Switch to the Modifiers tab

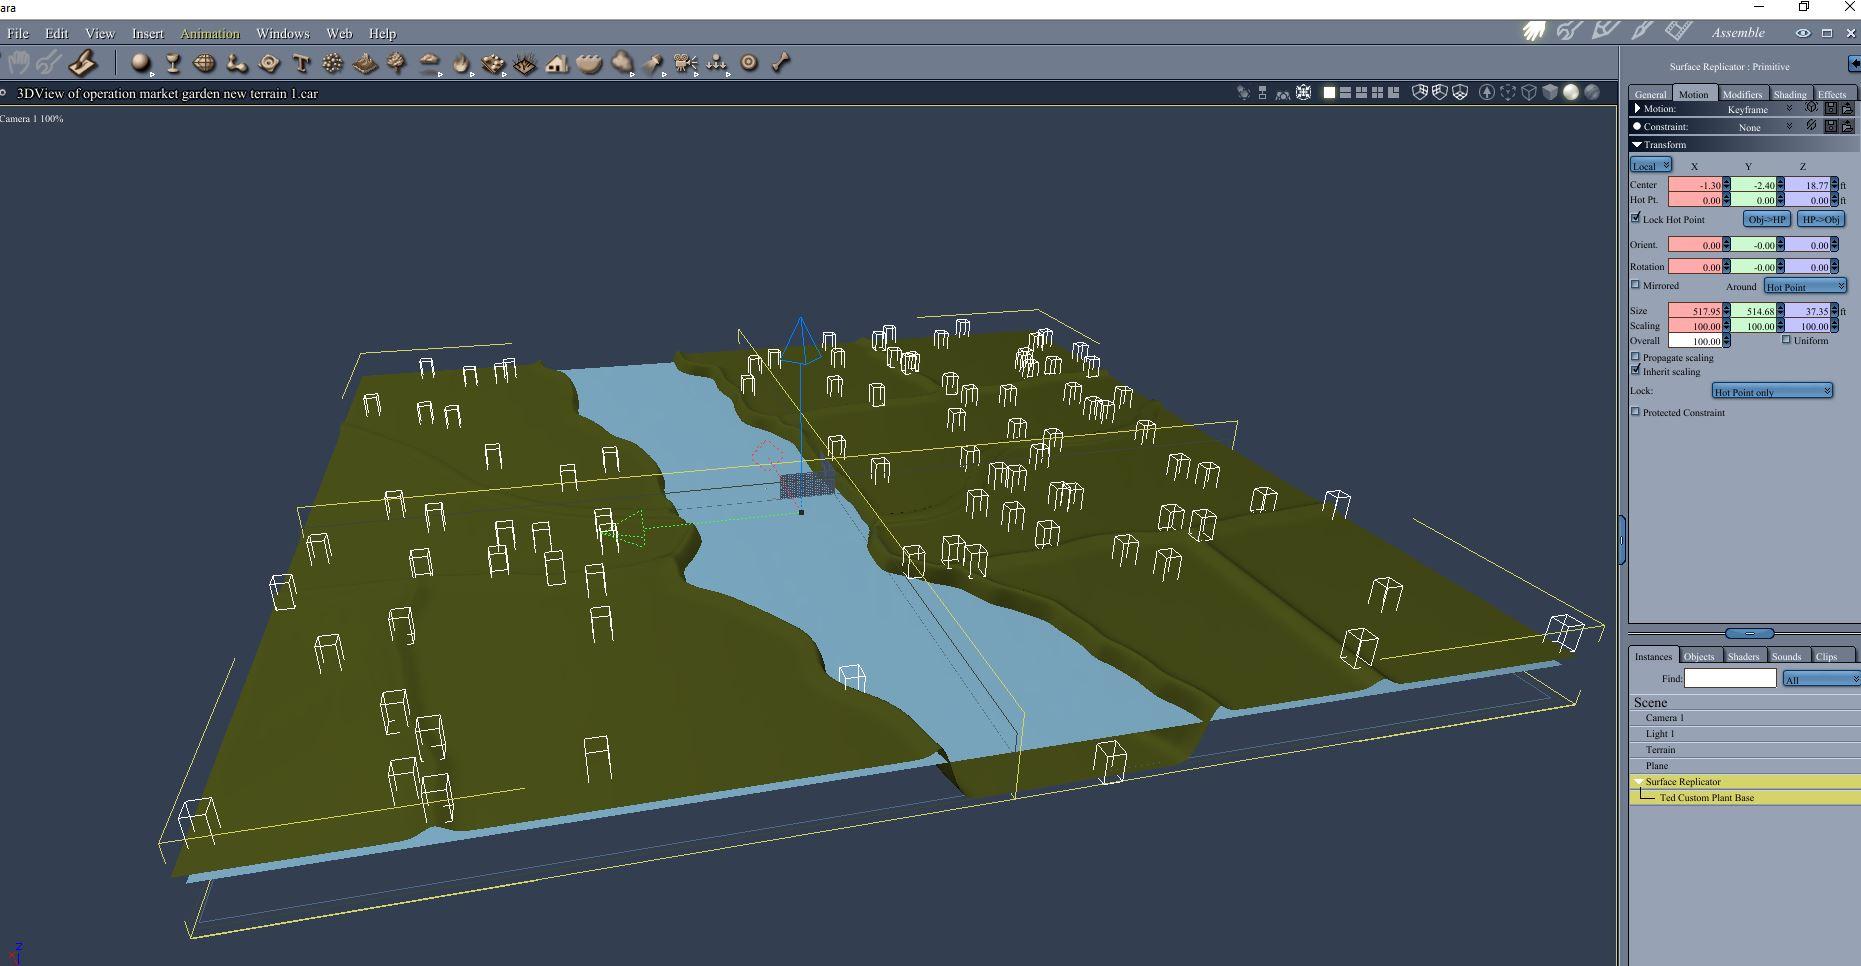pos(1742,94)
